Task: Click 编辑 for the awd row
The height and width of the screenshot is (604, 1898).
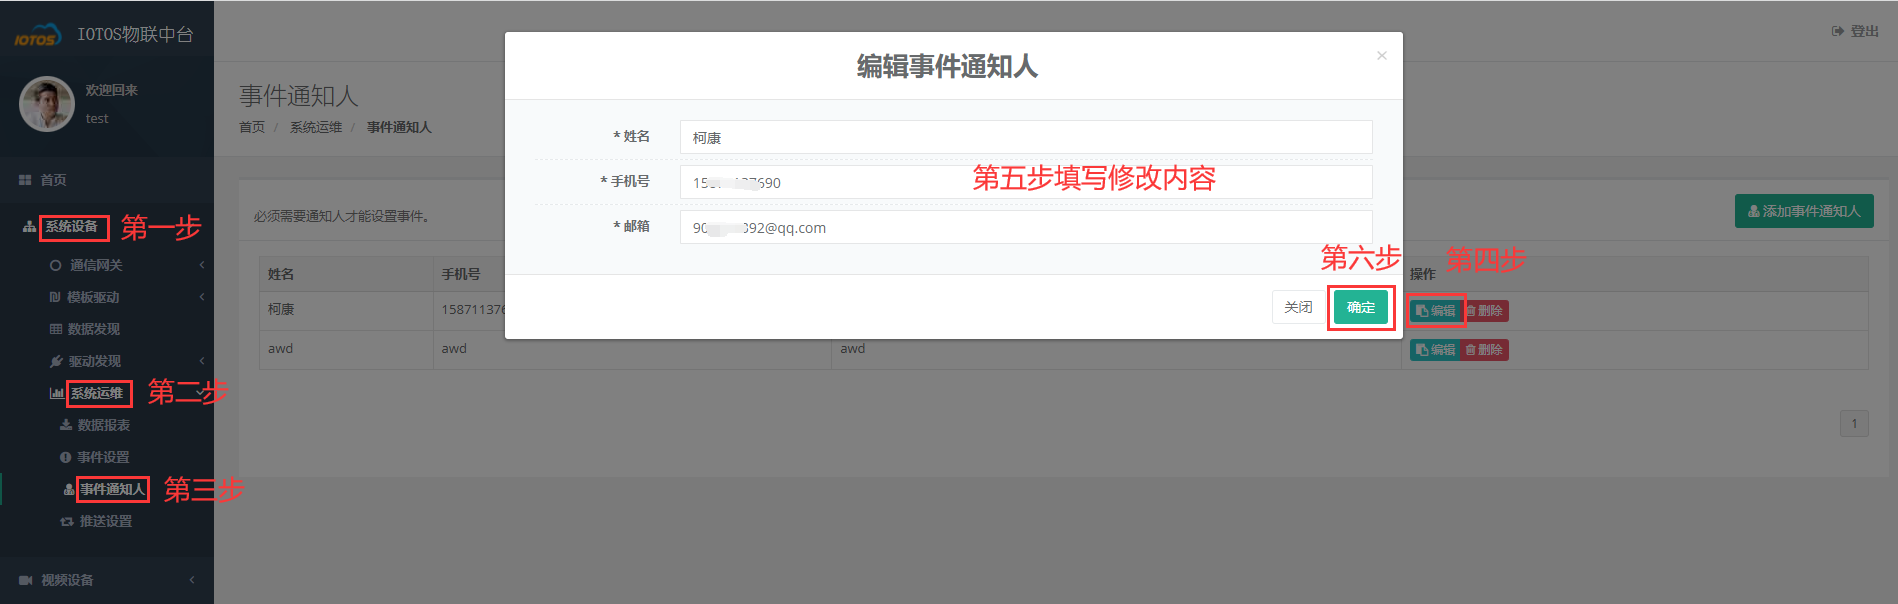Action: pos(1435,350)
